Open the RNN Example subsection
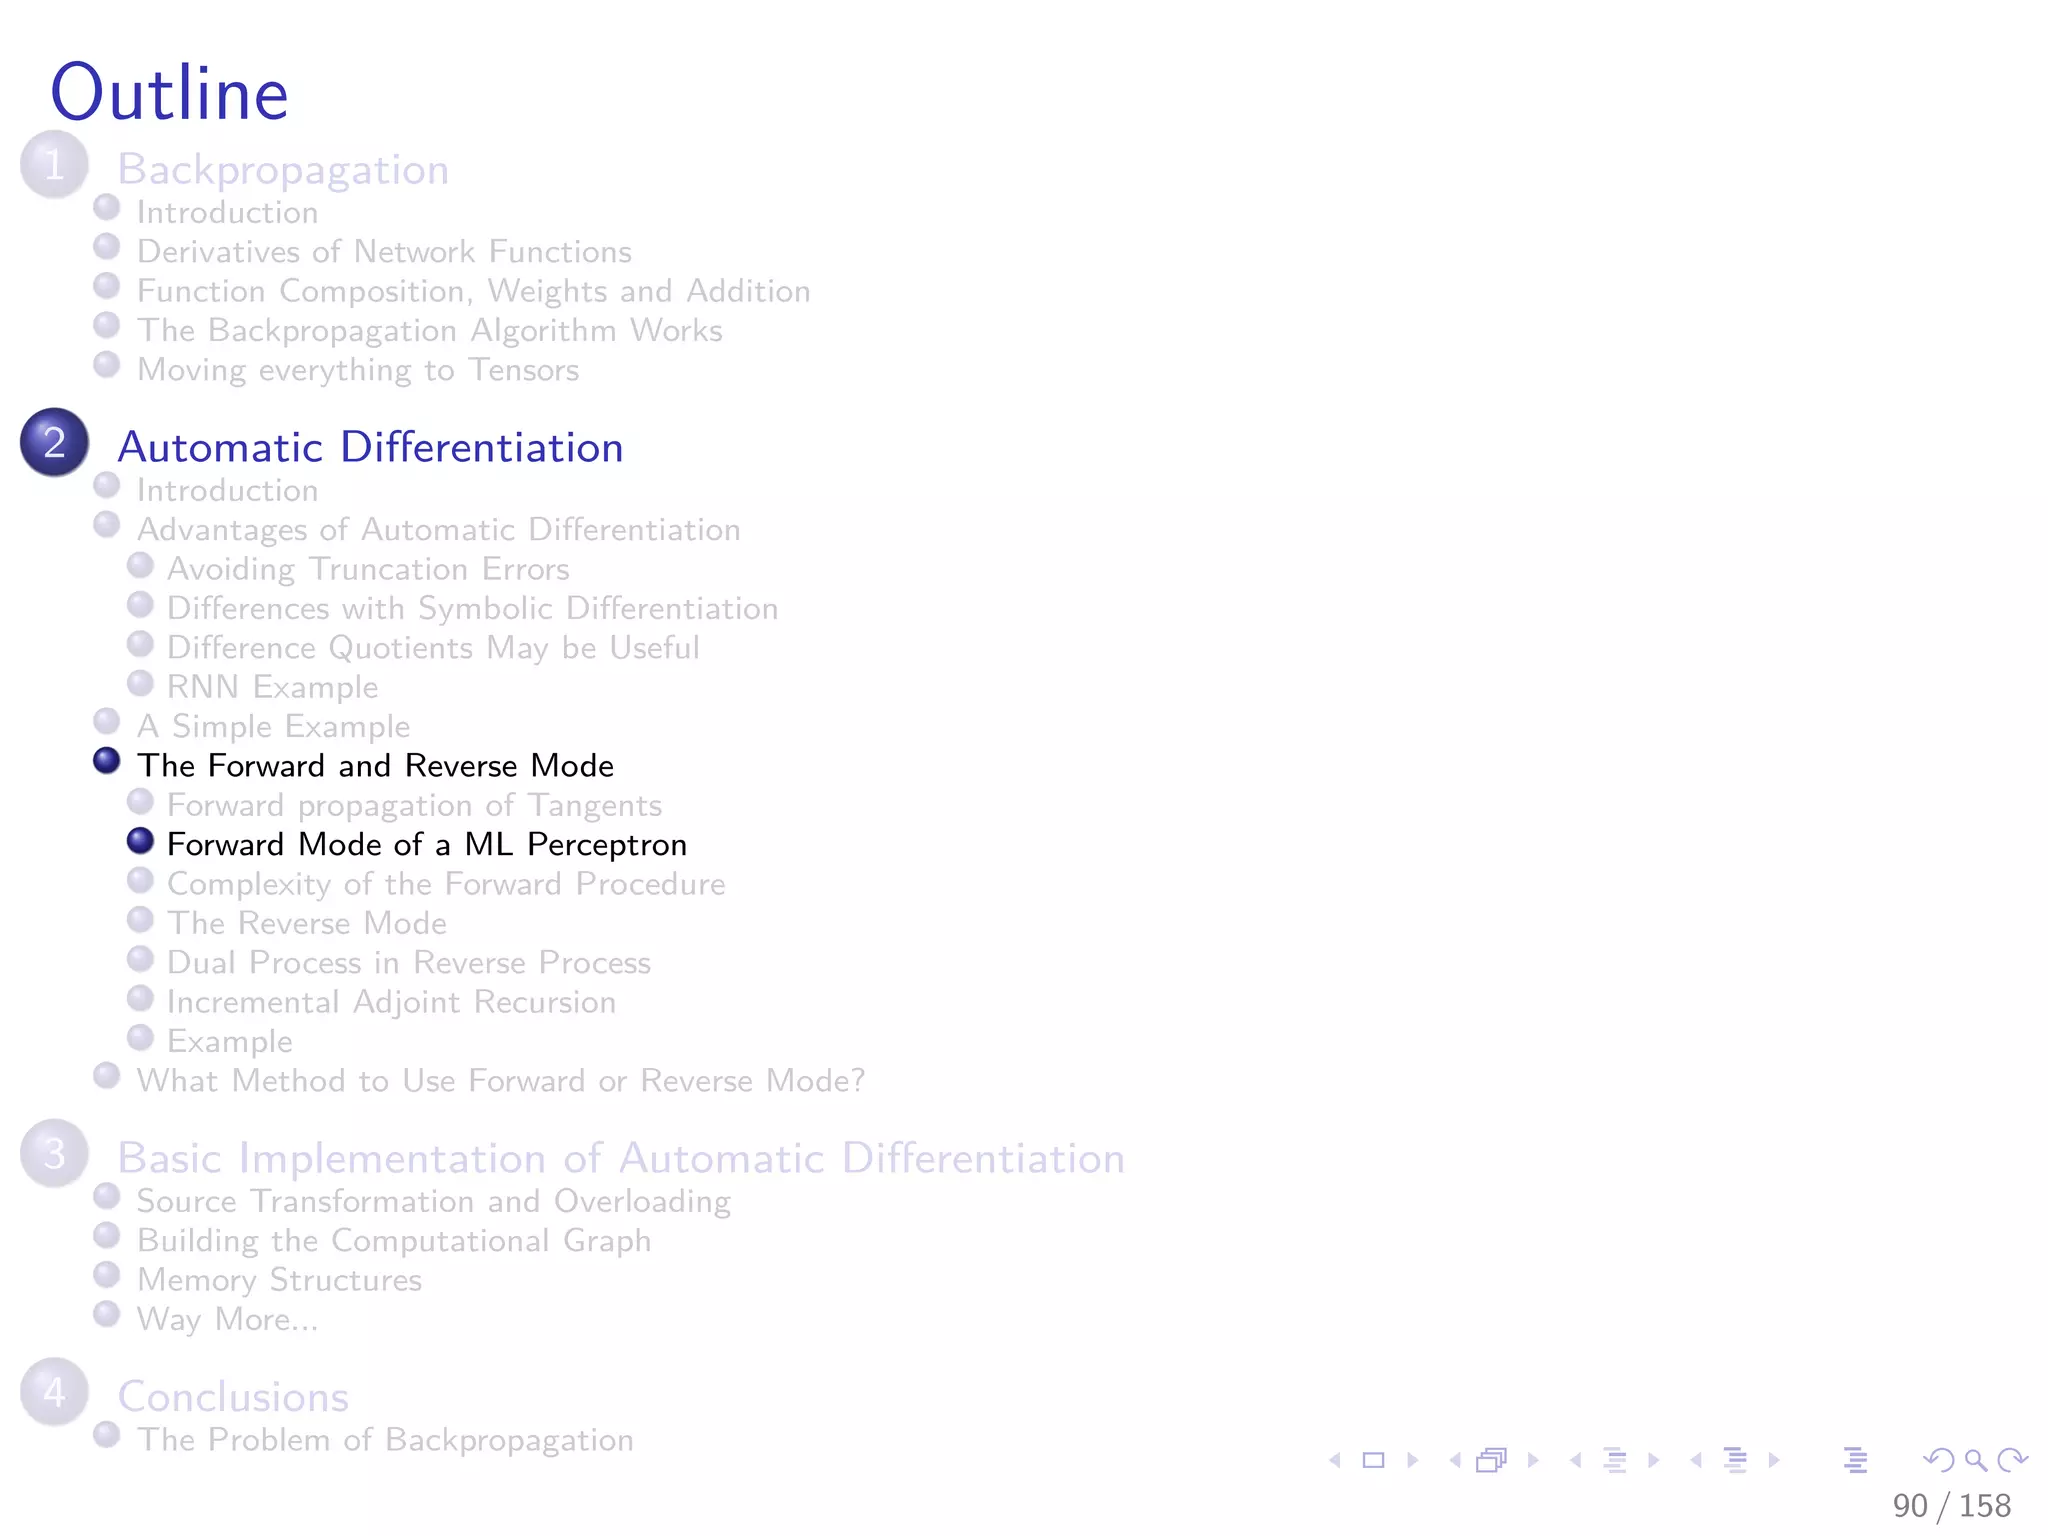The width and height of the screenshot is (2048, 1536). (272, 687)
